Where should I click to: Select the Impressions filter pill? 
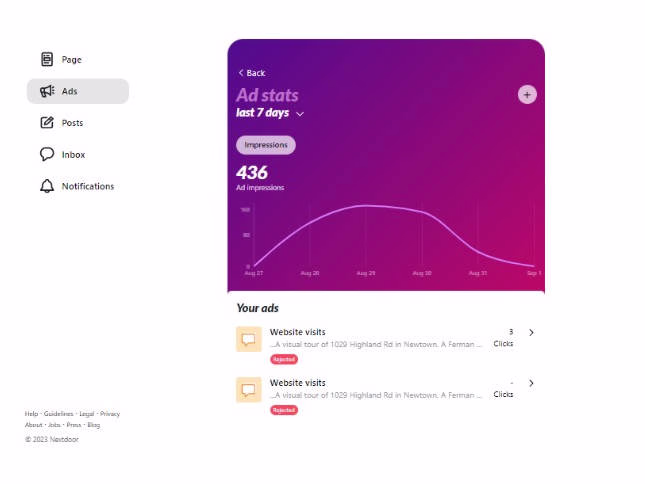(266, 145)
